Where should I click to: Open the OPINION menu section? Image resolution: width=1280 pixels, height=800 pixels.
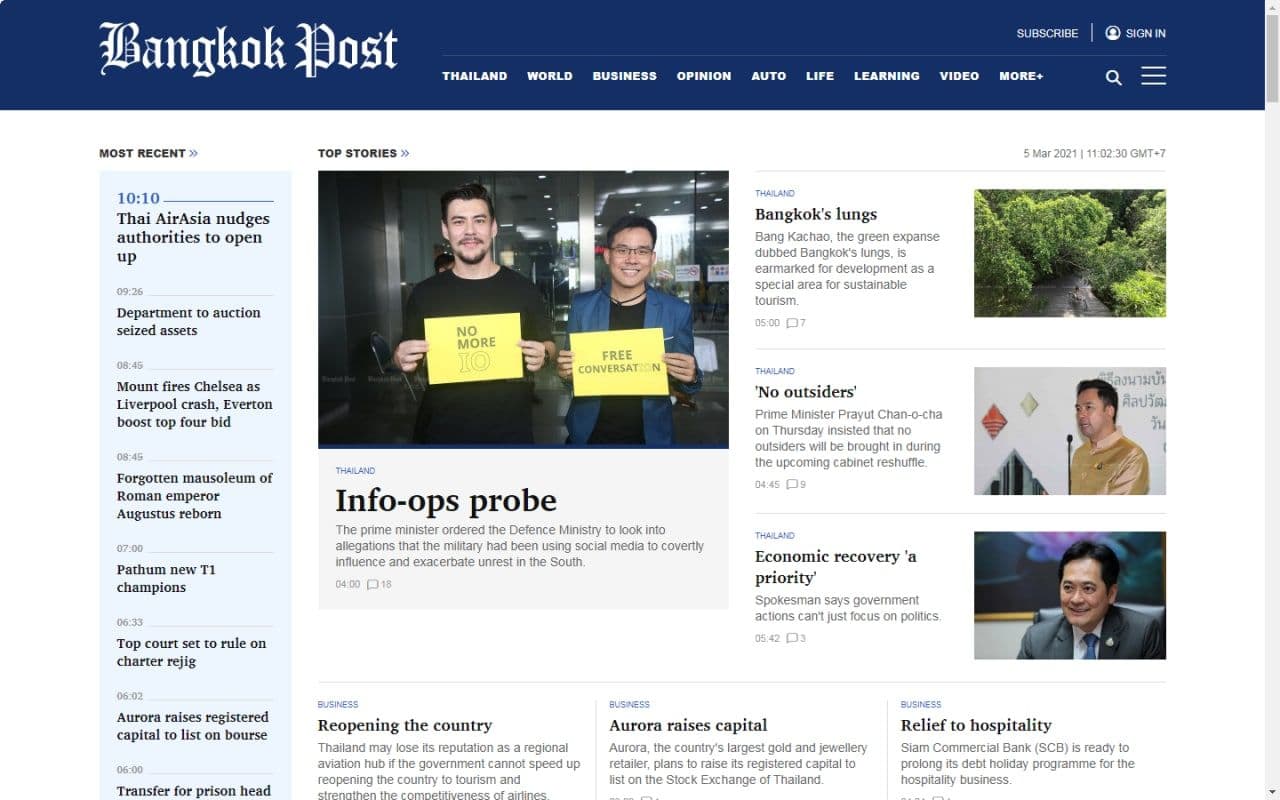click(x=704, y=76)
